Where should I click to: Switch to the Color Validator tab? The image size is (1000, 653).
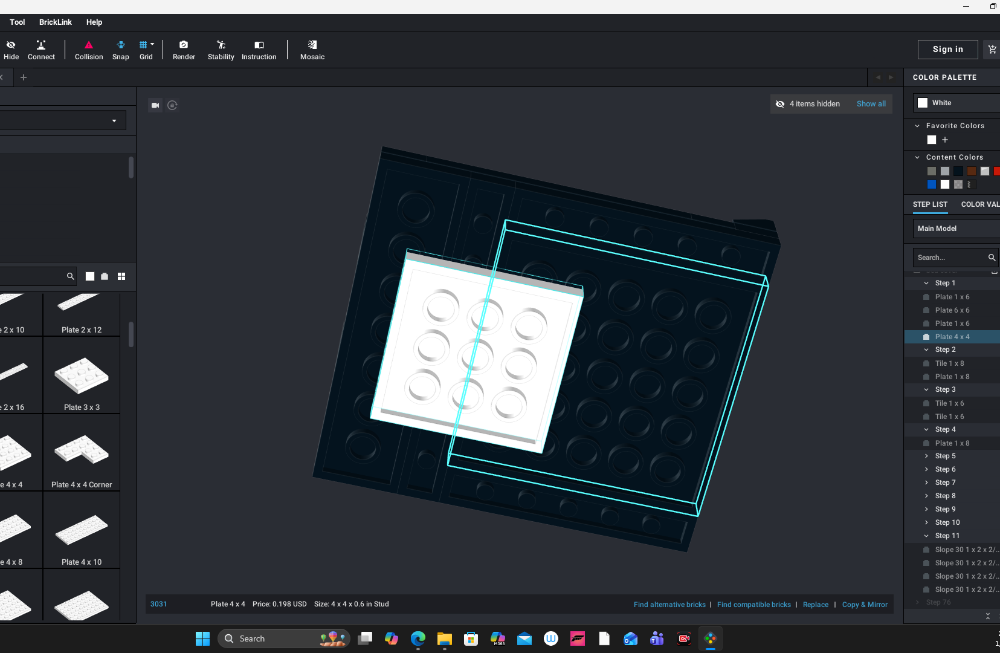(x=979, y=205)
